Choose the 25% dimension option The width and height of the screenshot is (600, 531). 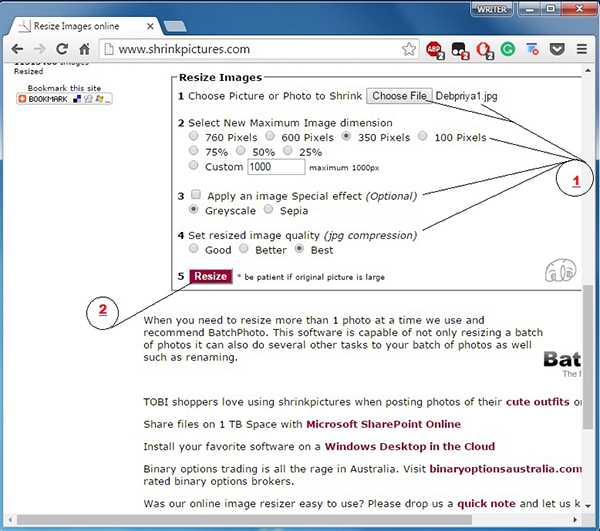[288, 151]
